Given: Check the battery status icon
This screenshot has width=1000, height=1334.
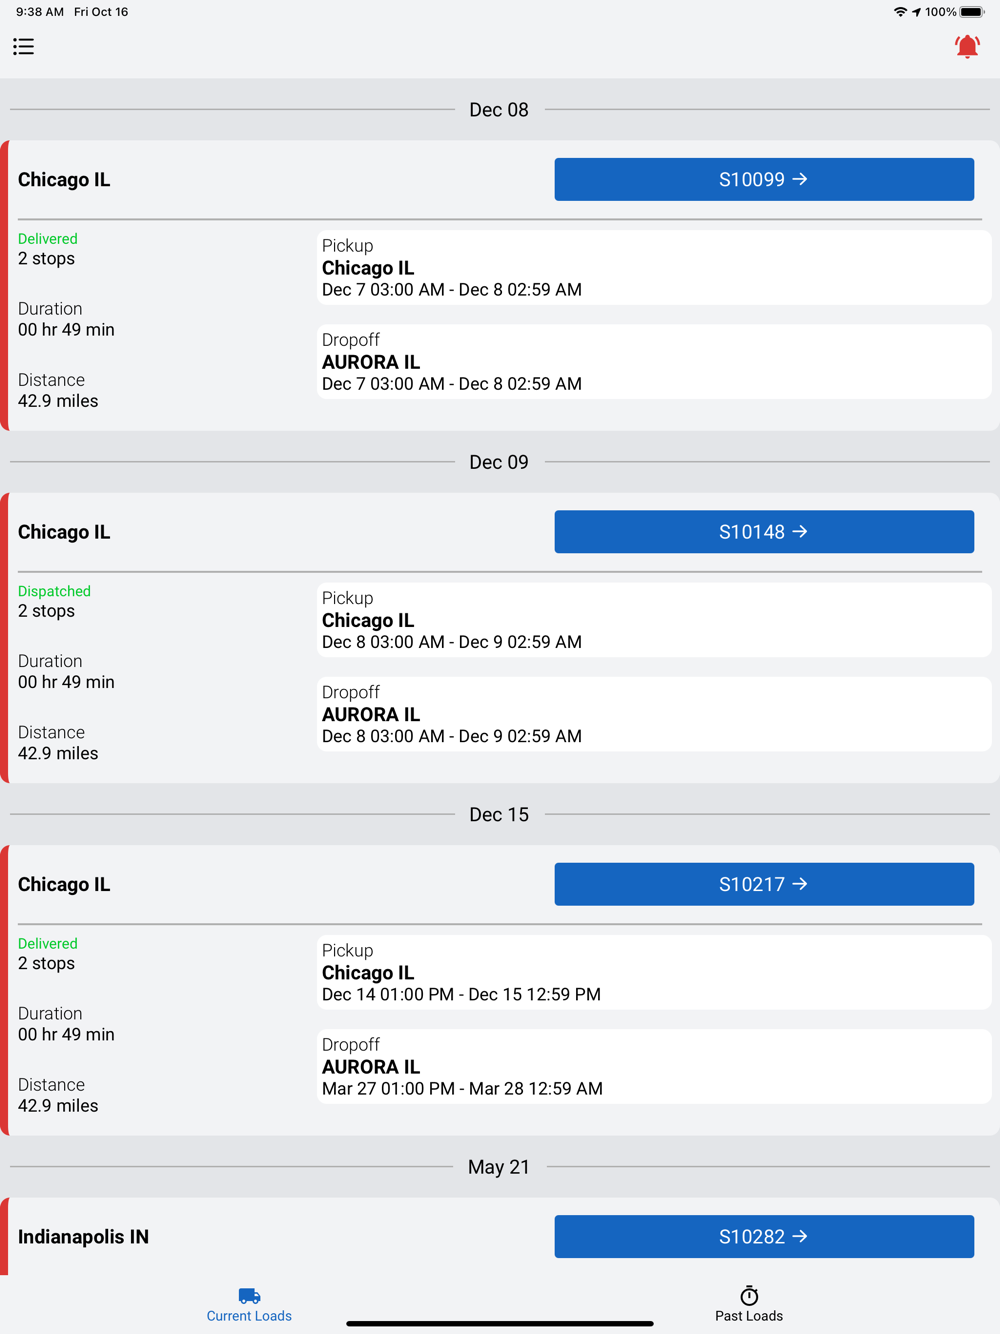Looking at the screenshot, I should click(x=972, y=12).
